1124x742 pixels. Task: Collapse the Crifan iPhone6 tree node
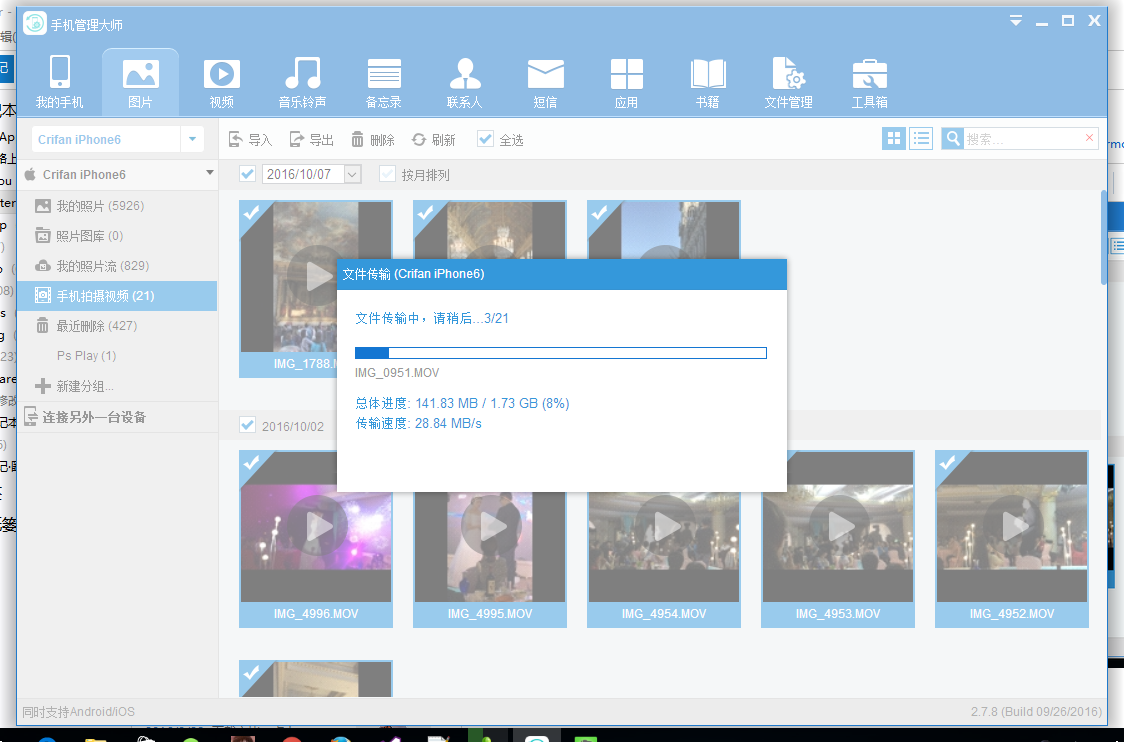(x=209, y=173)
